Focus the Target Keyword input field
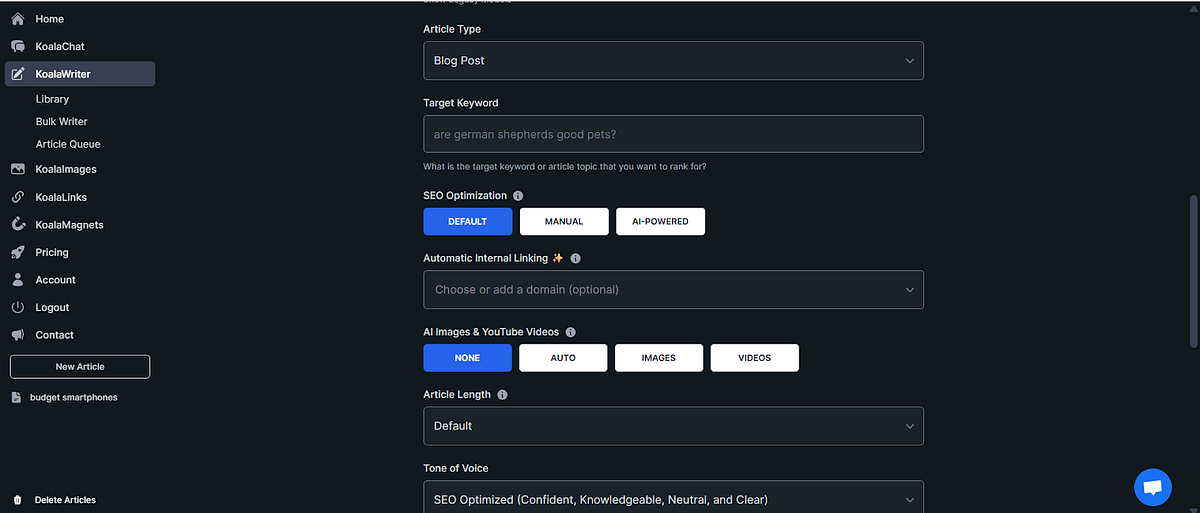The height and width of the screenshot is (513, 1200). coord(673,134)
